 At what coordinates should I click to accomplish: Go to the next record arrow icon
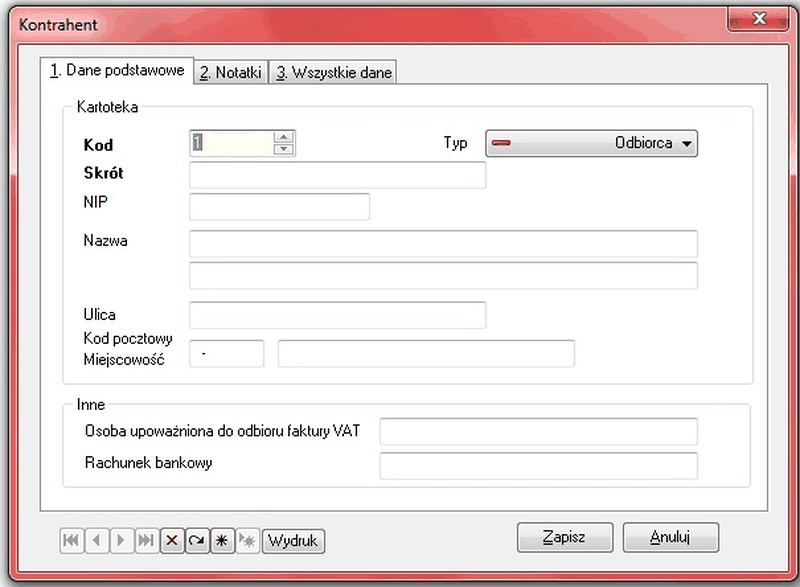[x=121, y=541]
